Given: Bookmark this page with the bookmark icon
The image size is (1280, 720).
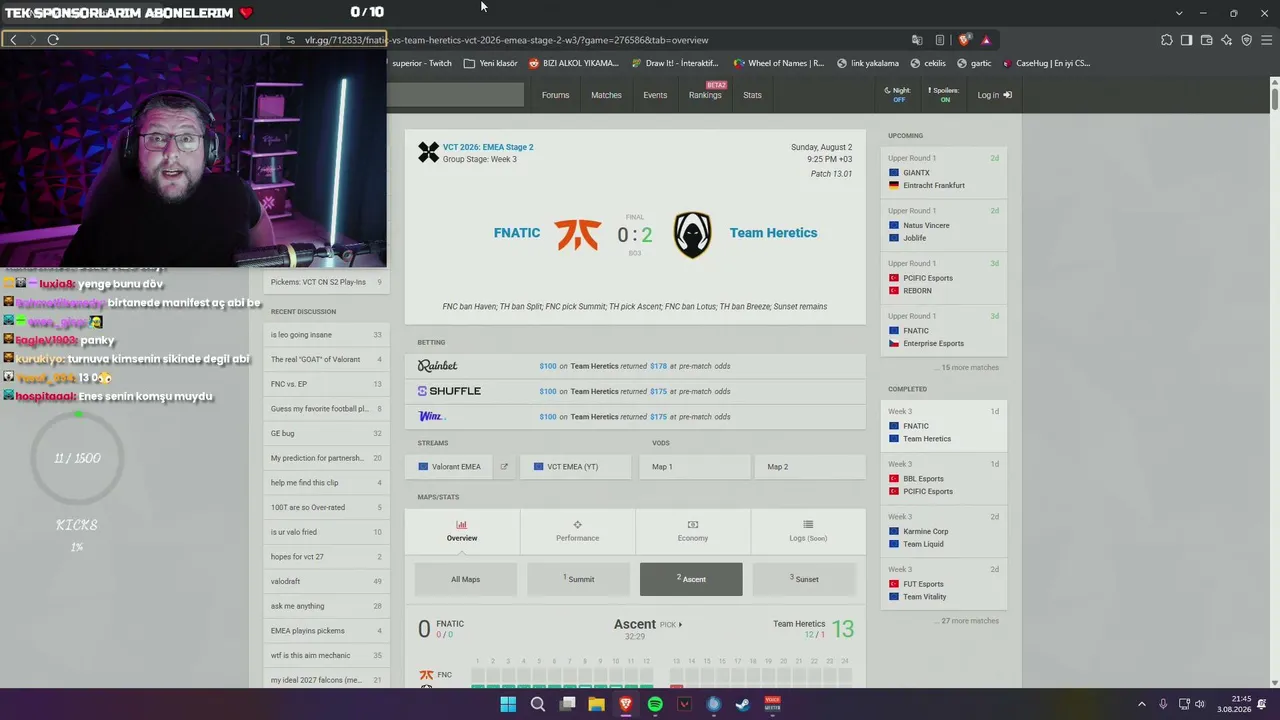Looking at the screenshot, I should pos(264,40).
